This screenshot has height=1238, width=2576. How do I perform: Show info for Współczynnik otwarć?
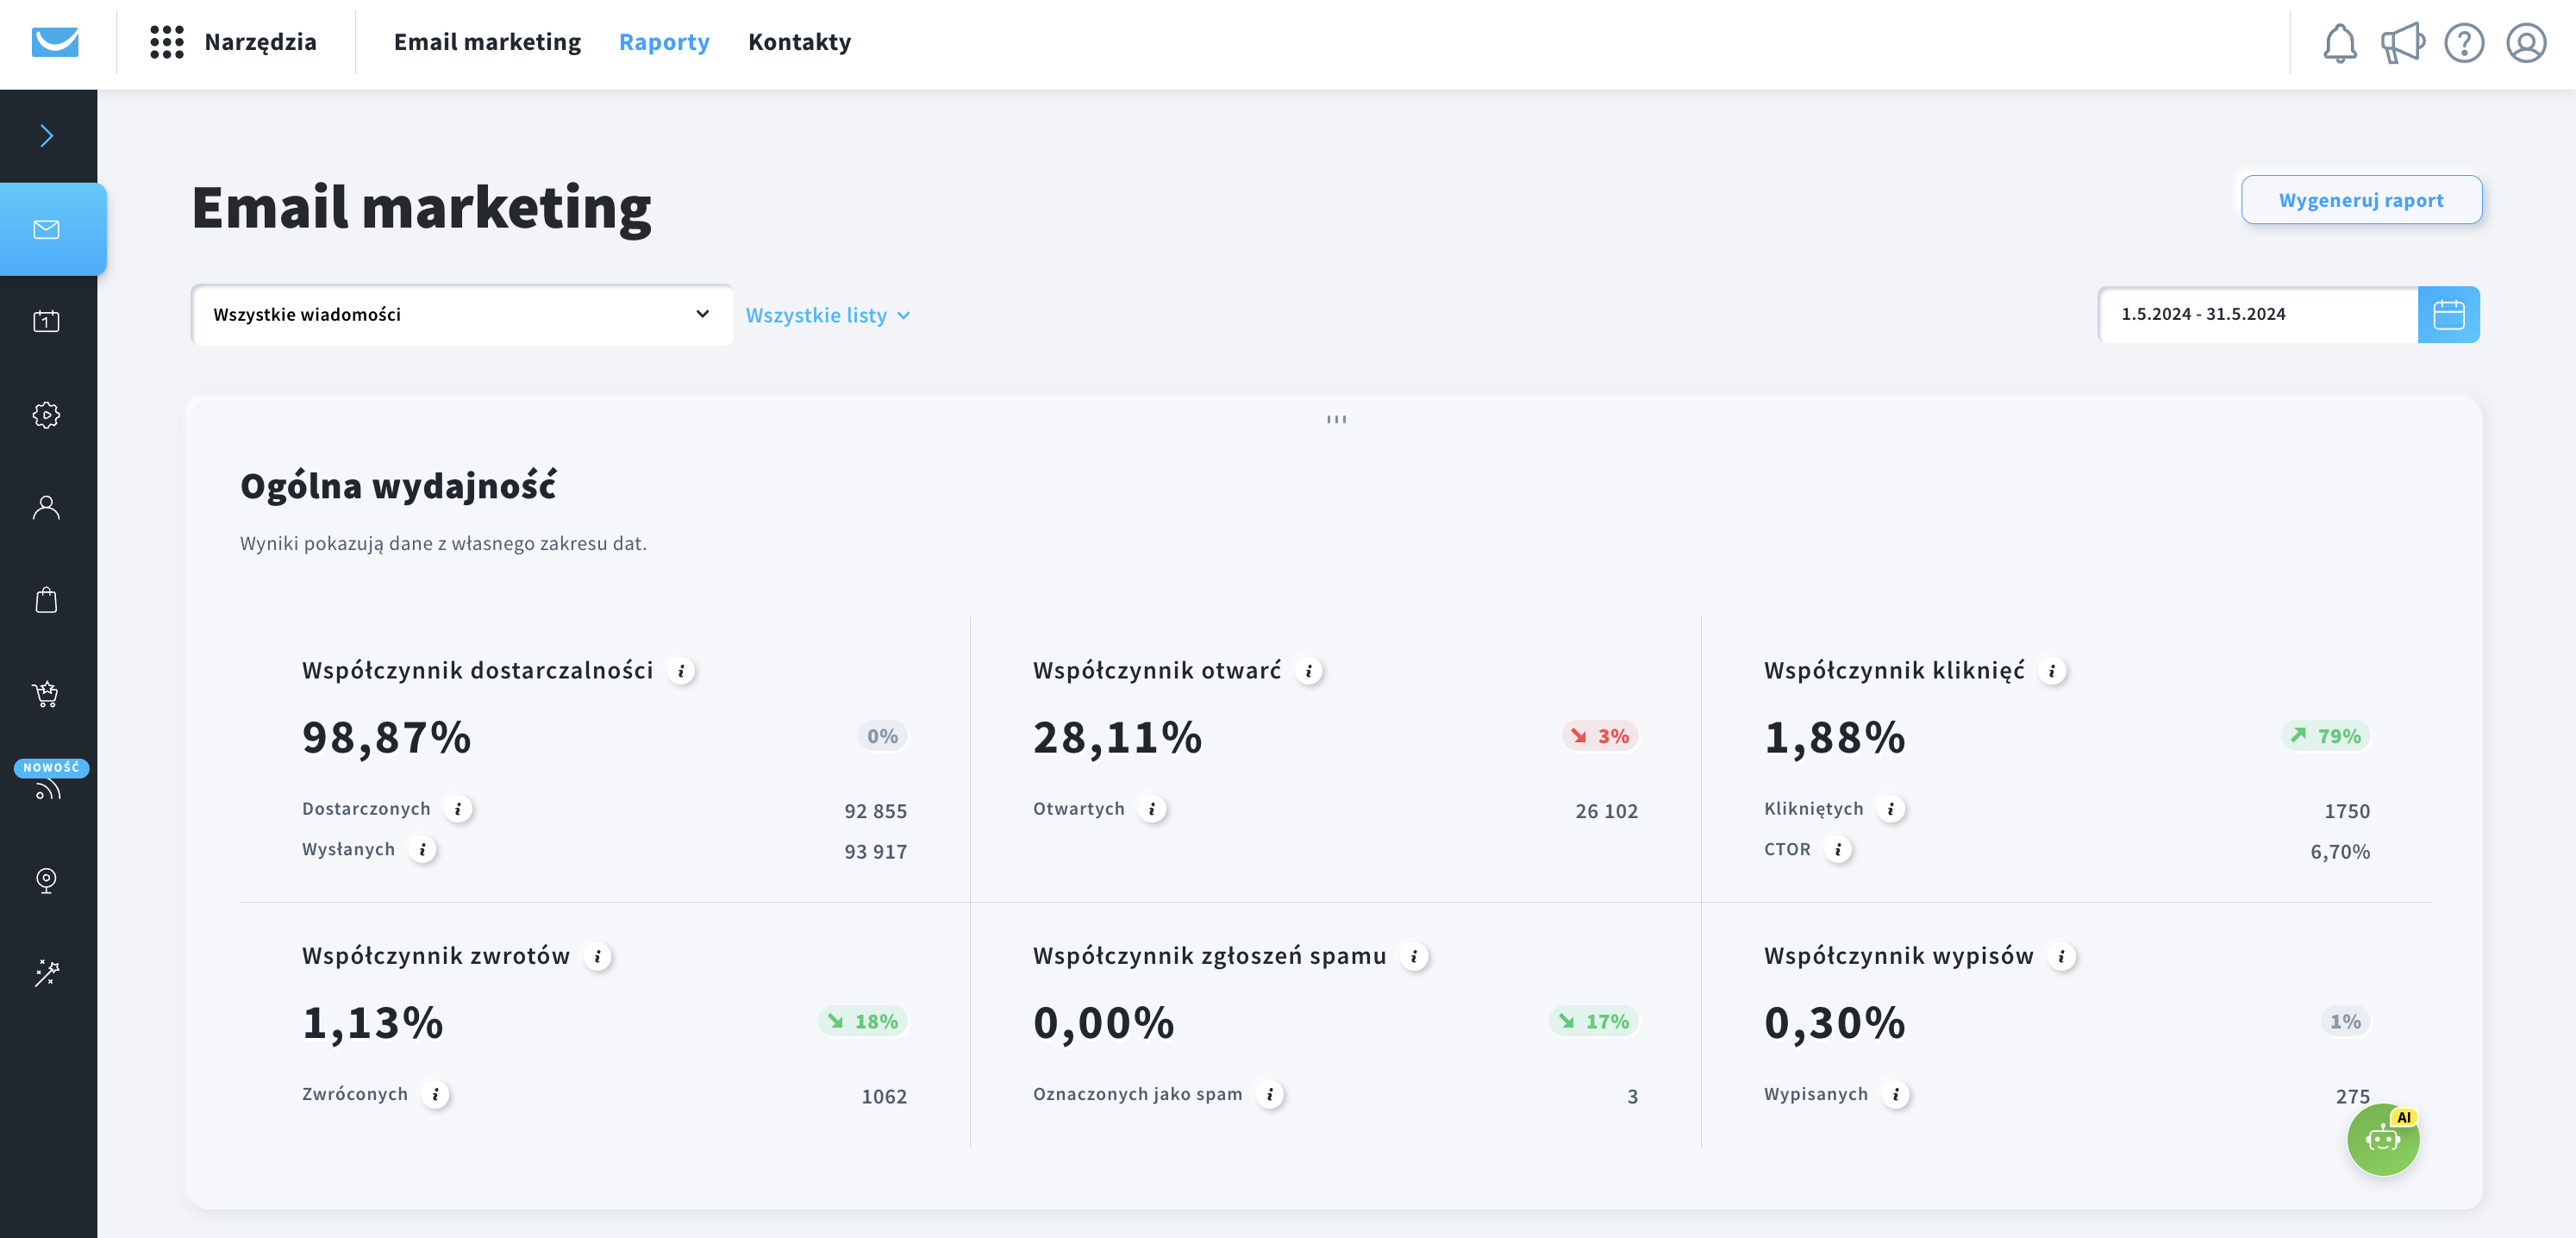(1309, 671)
